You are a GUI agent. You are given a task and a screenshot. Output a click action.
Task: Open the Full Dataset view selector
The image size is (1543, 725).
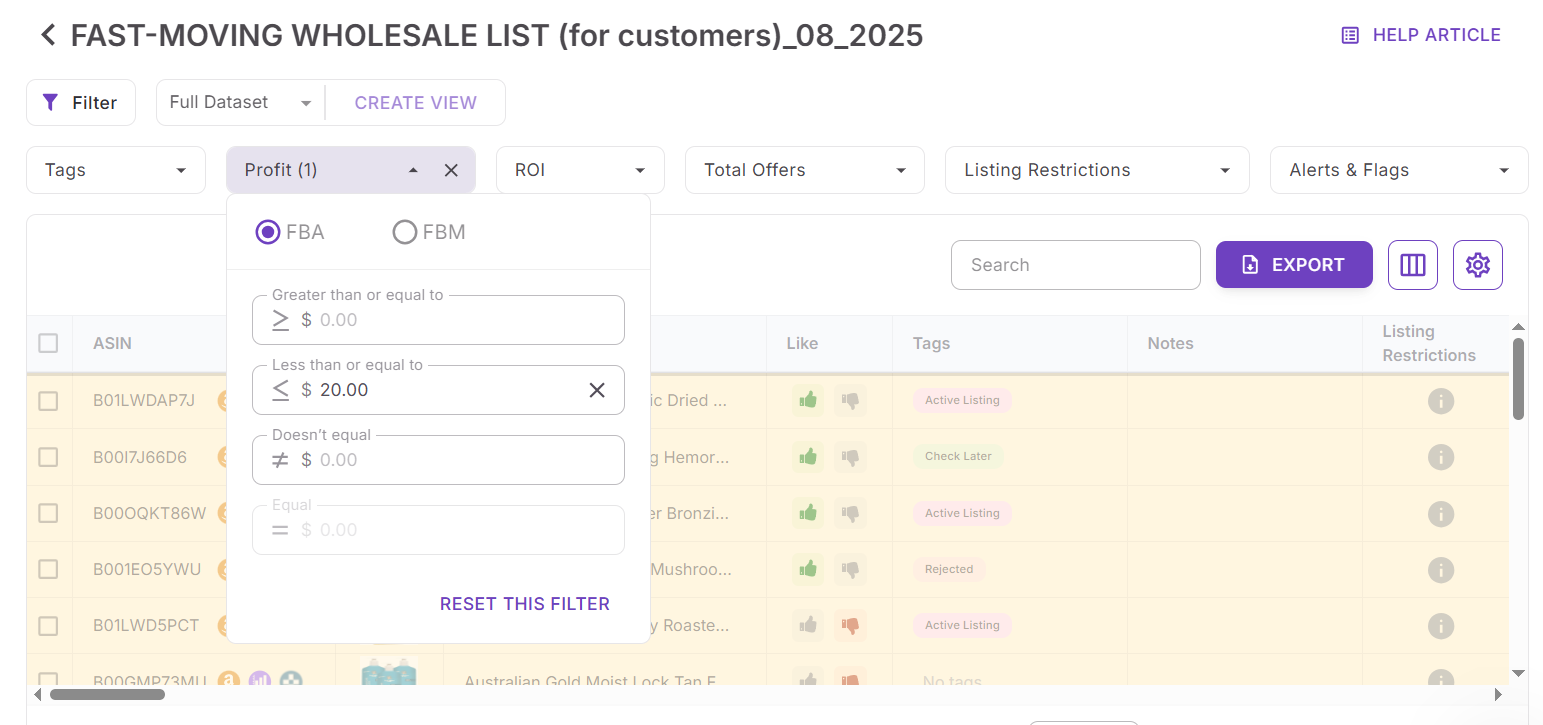pyautogui.click(x=240, y=103)
